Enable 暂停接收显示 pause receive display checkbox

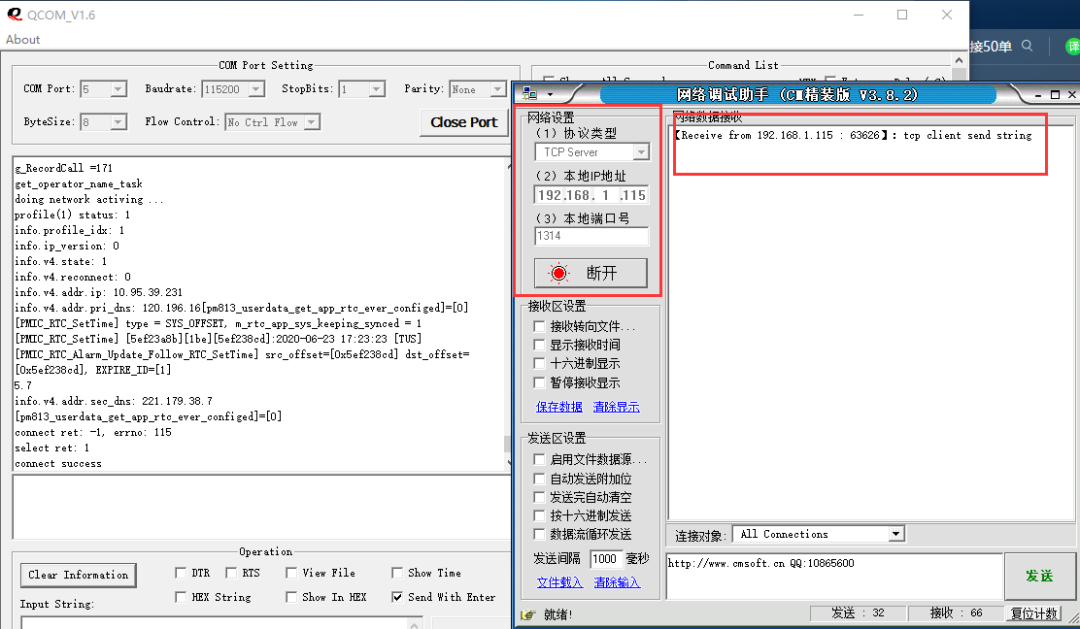[539, 383]
